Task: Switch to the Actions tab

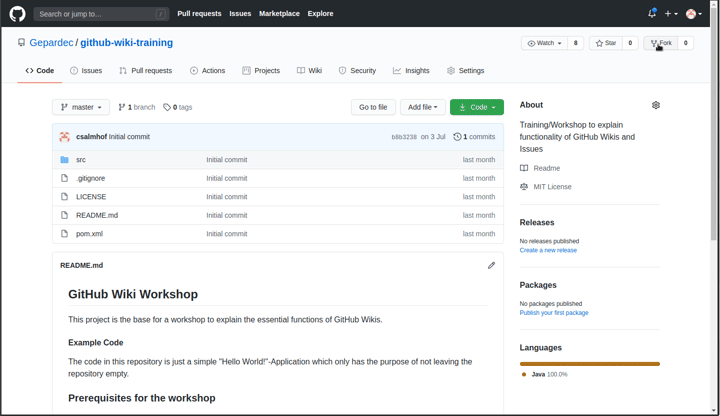Action: [208, 71]
